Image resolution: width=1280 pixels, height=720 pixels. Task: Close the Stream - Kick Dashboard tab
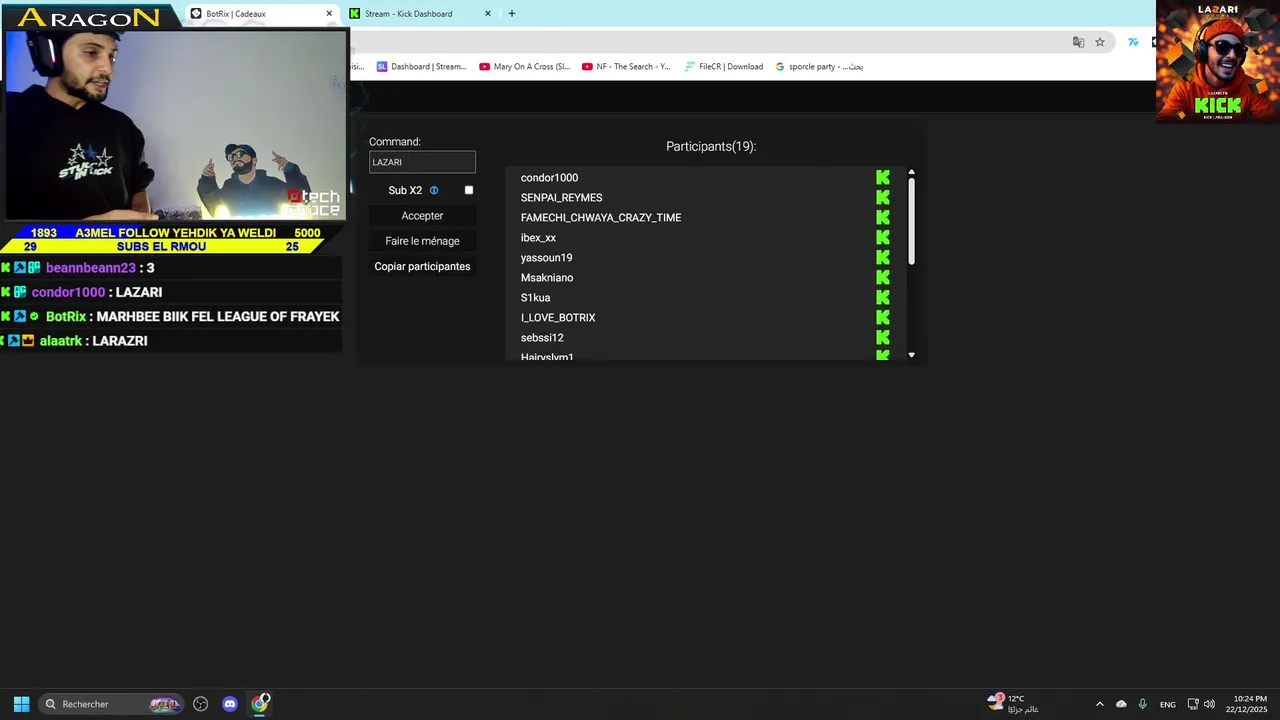(x=488, y=14)
